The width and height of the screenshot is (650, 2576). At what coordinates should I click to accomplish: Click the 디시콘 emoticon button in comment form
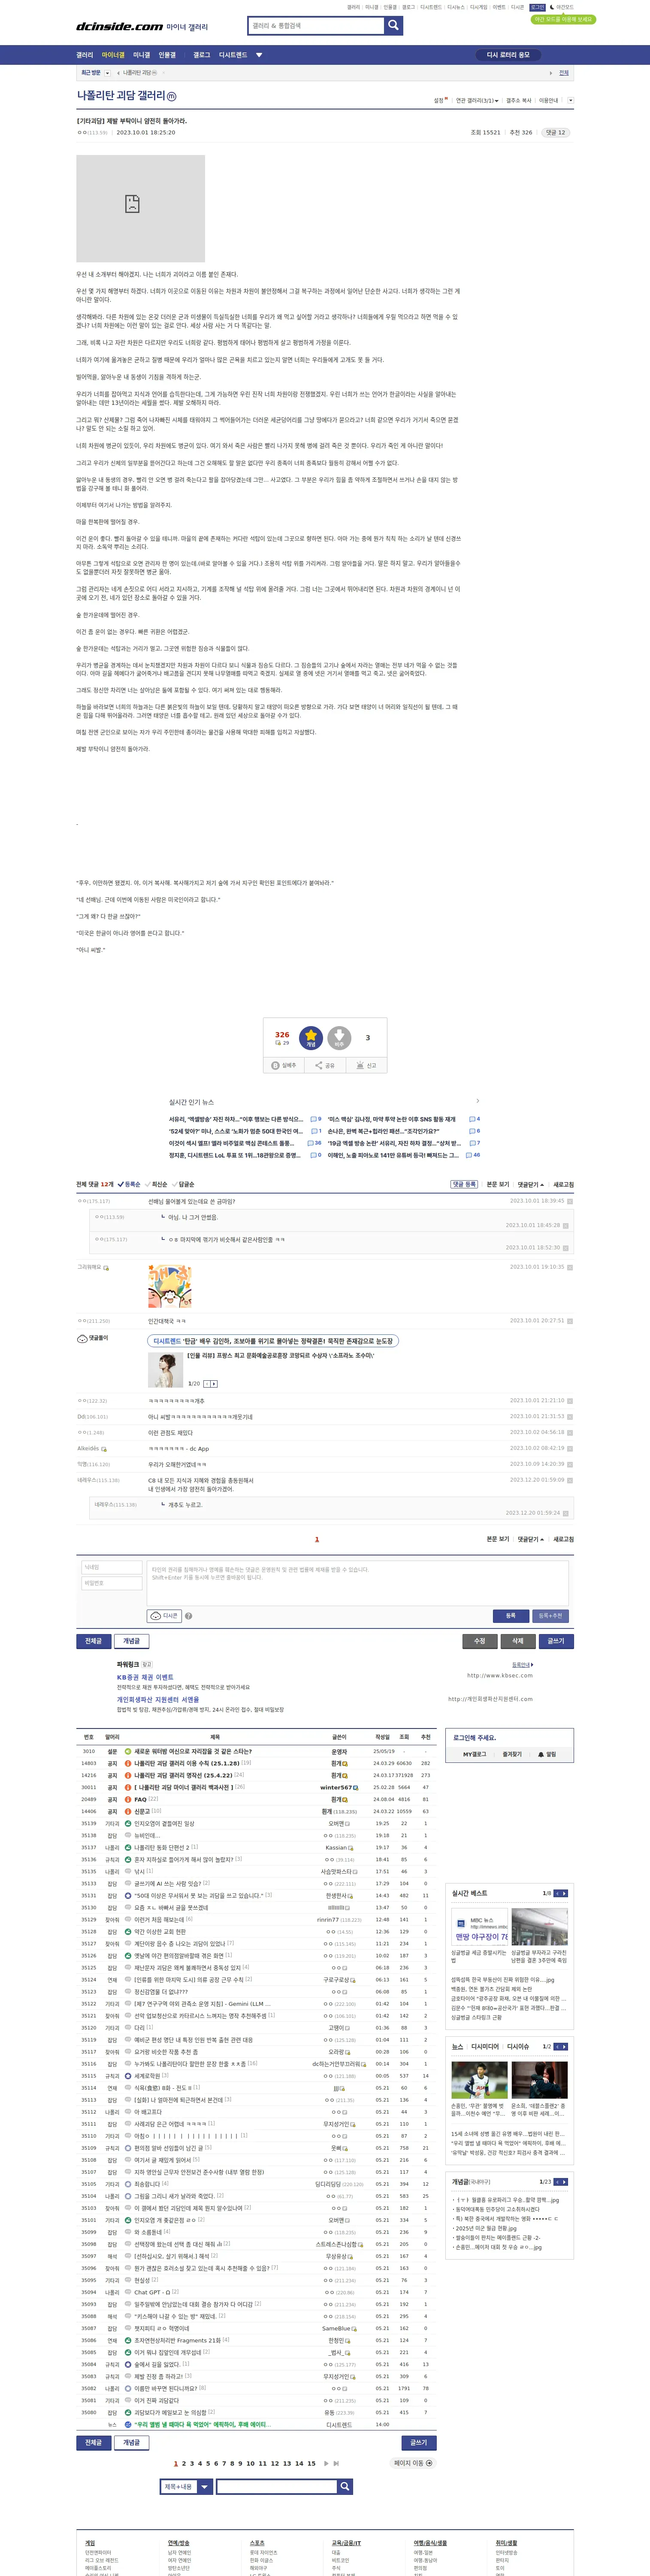tap(164, 1615)
